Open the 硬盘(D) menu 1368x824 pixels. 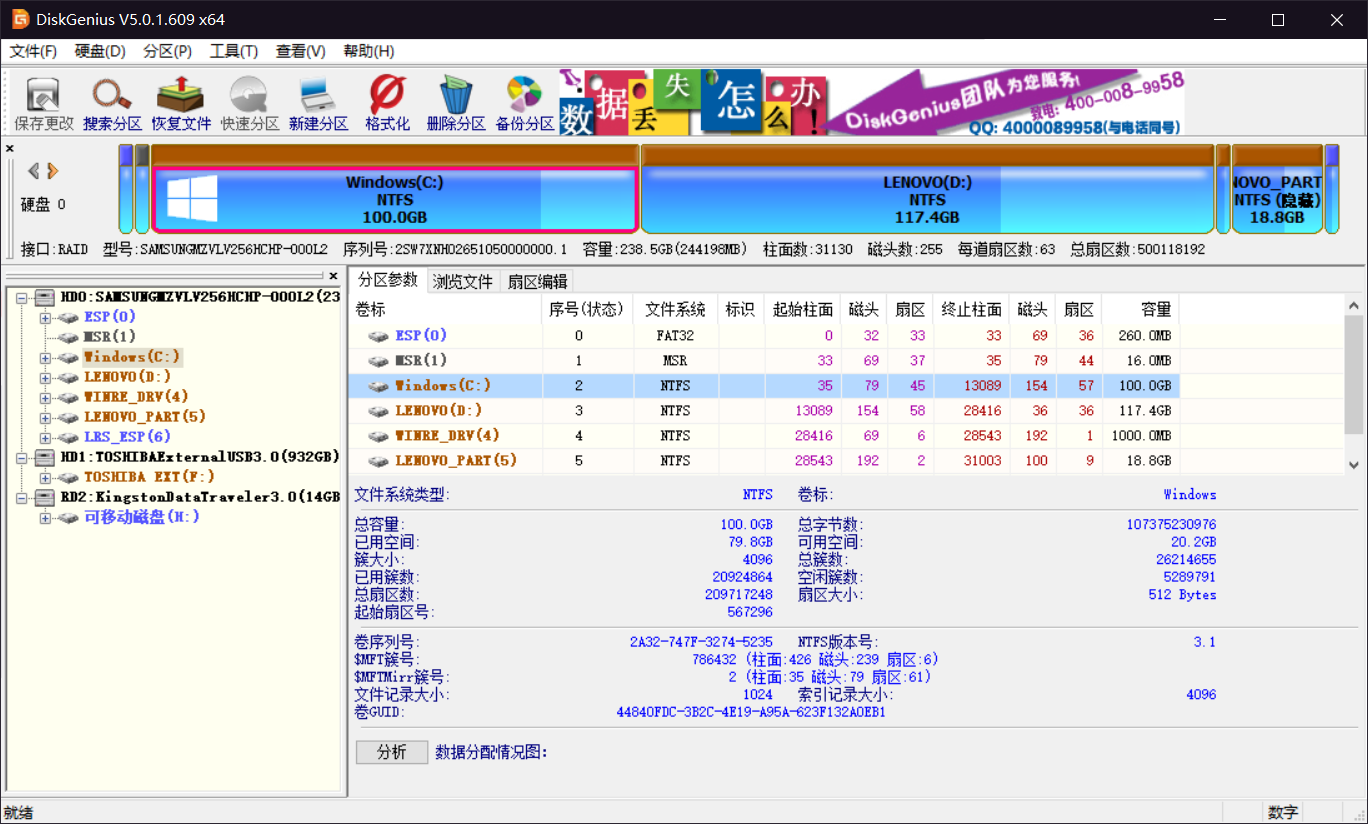100,51
